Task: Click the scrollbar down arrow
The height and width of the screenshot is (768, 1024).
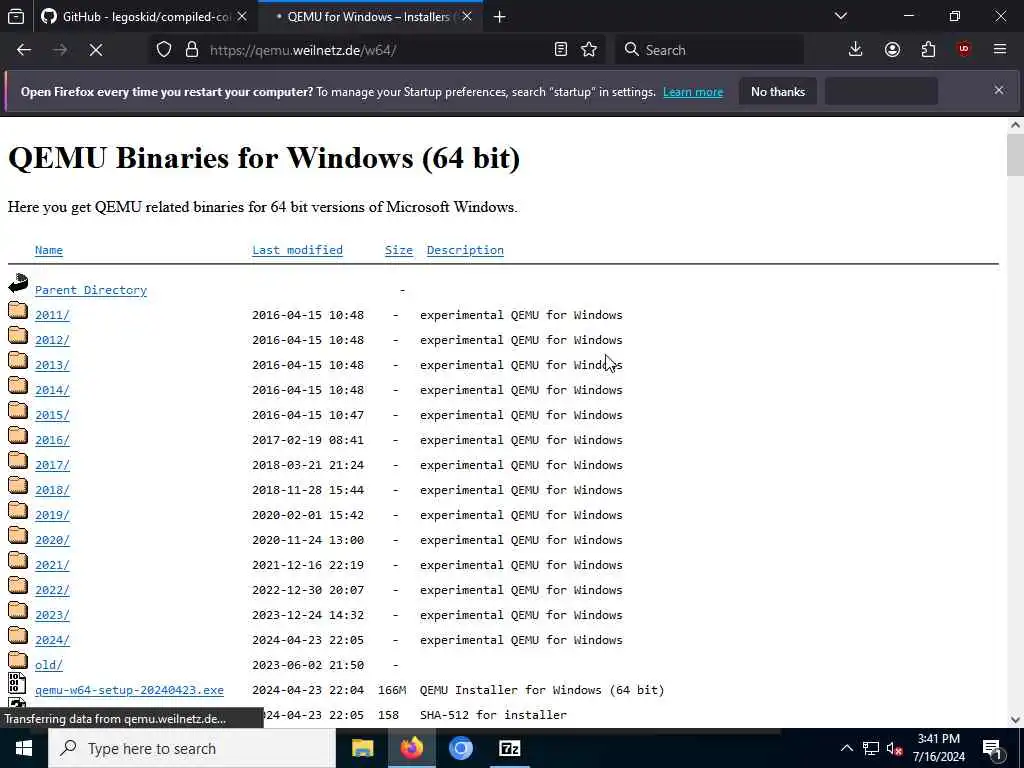Action: tap(1015, 720)
